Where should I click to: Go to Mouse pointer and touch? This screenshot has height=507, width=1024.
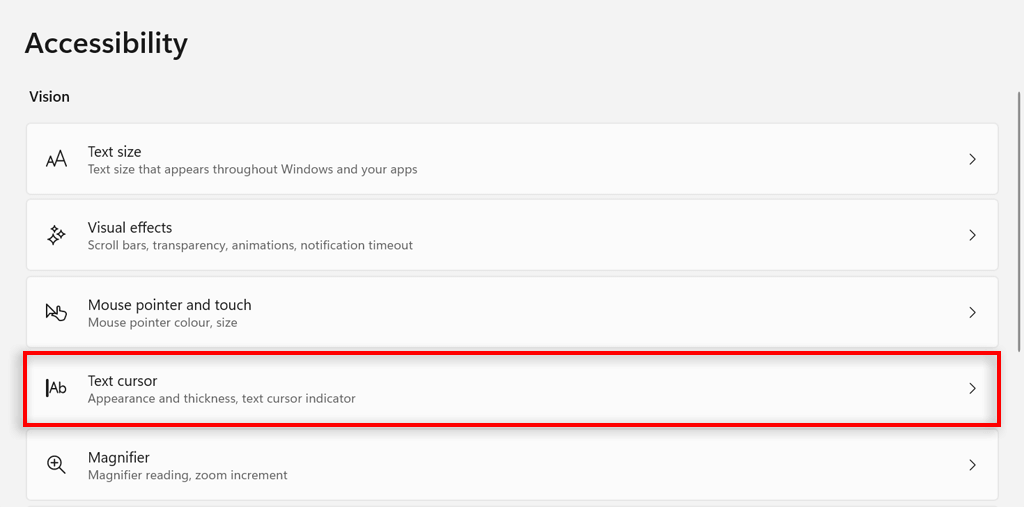click(169, 305)
